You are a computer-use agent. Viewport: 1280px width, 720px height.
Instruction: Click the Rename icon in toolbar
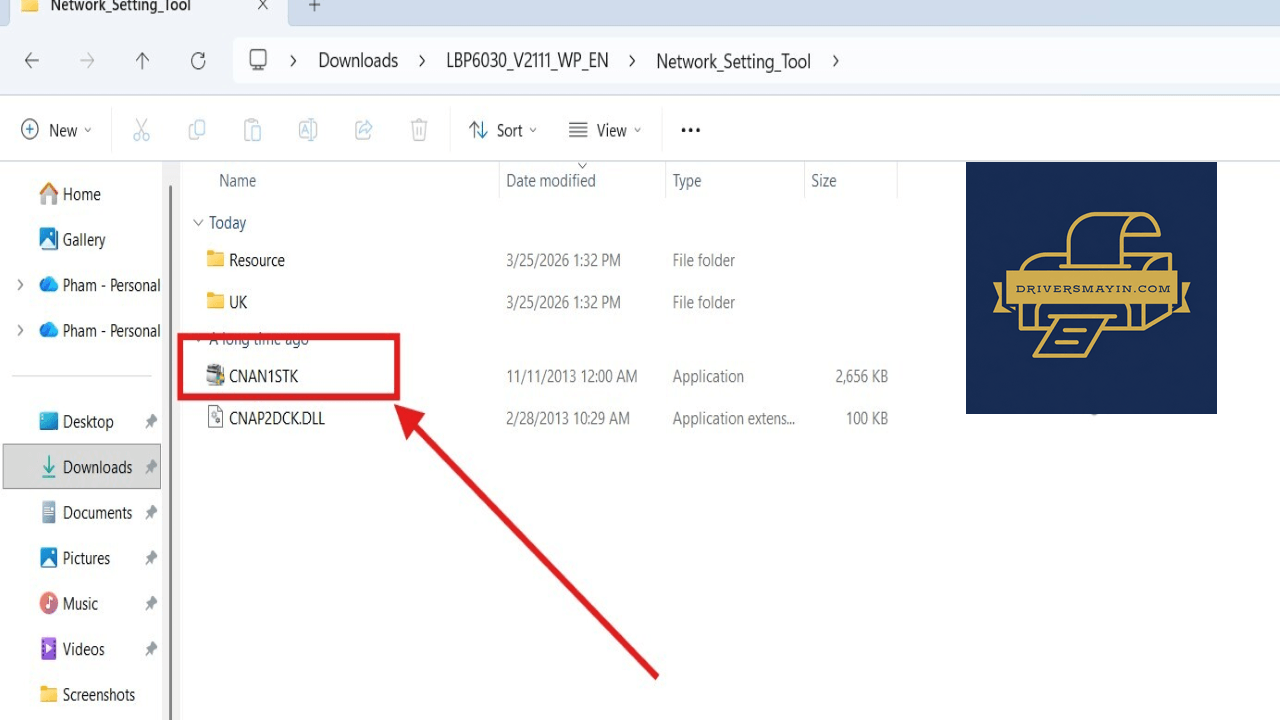click(x=308, y=130)
